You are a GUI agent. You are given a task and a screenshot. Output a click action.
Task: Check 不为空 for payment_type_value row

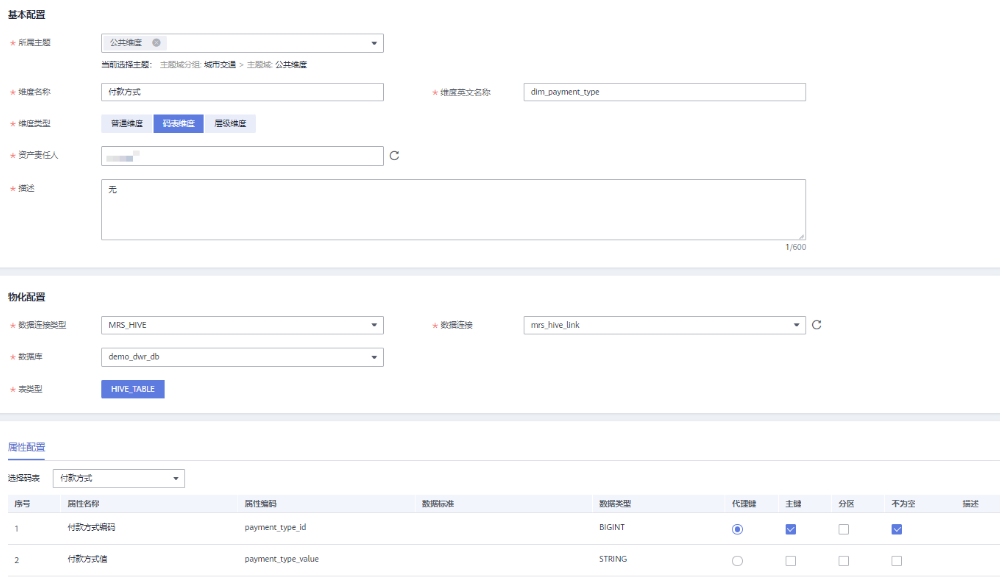pyautogui.click(x=897, y=561)
